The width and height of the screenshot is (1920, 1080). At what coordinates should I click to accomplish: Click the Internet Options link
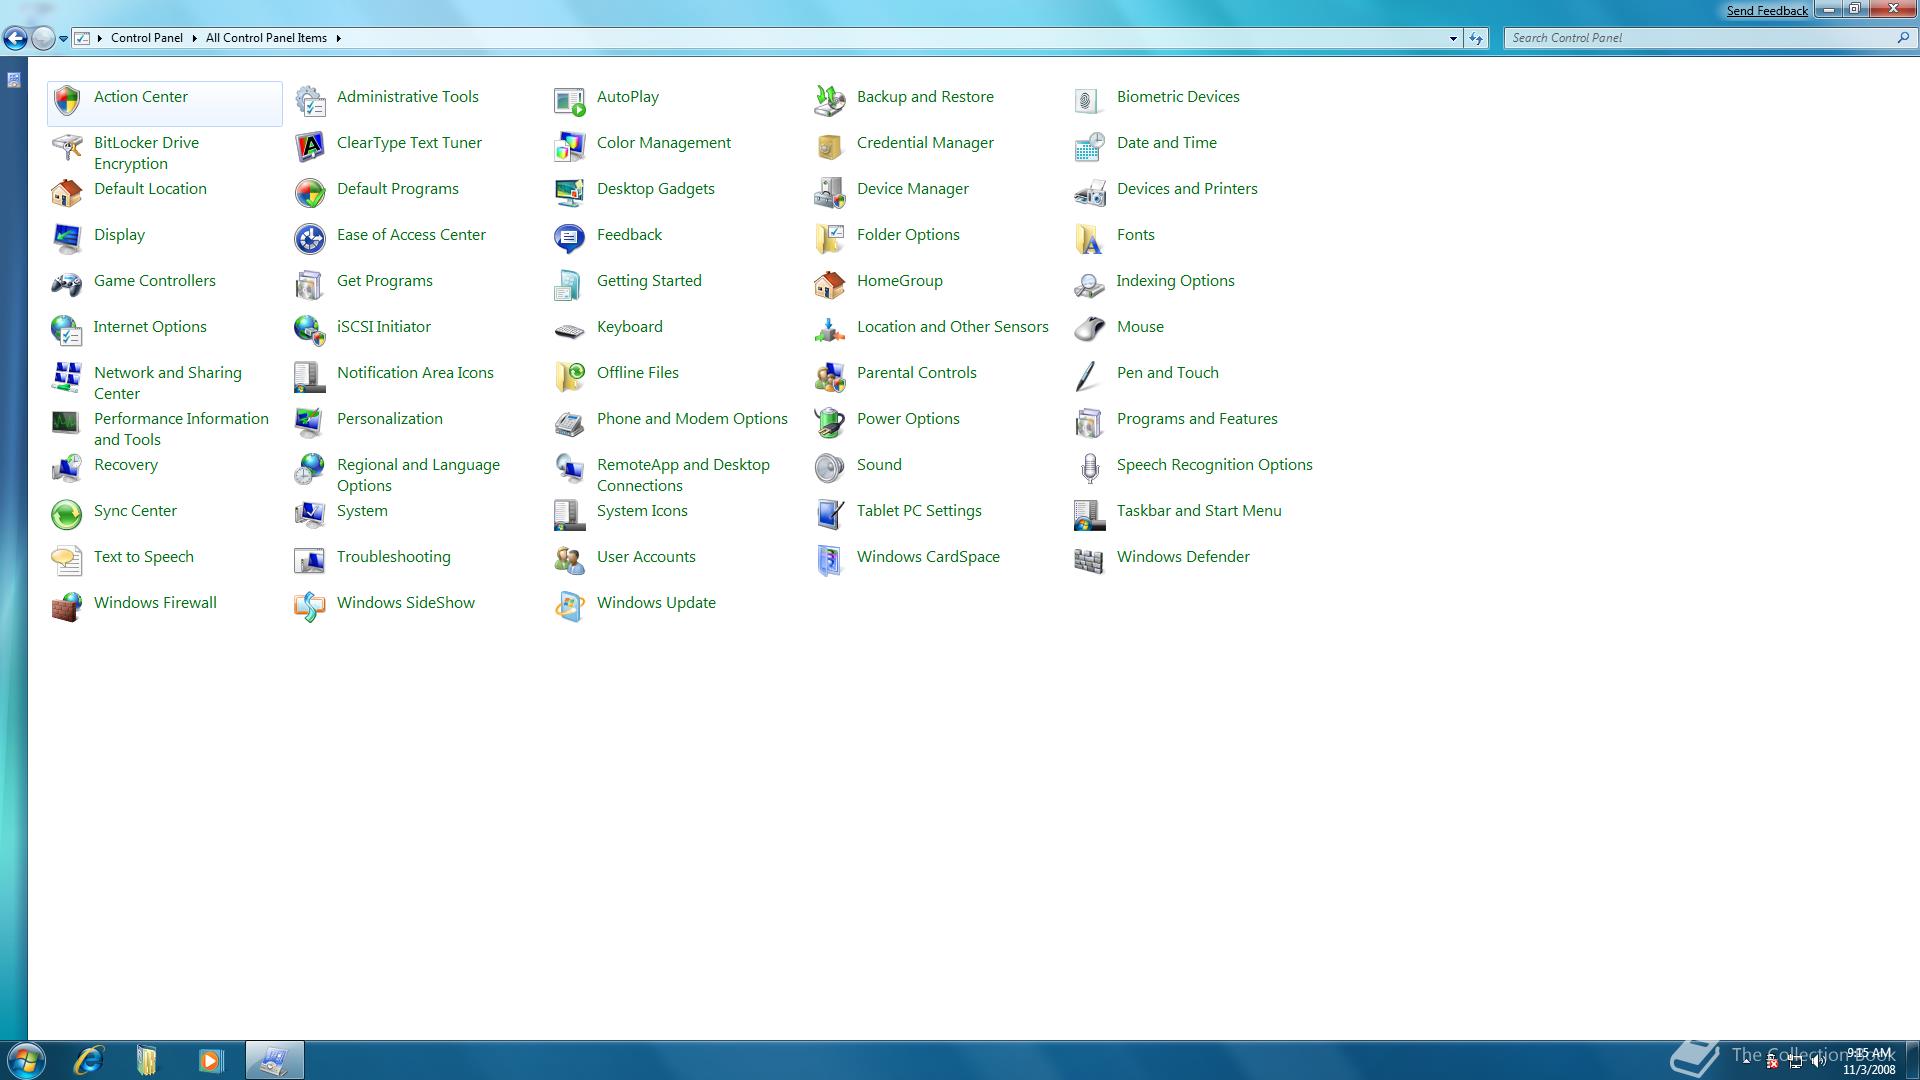click(150, 327)
